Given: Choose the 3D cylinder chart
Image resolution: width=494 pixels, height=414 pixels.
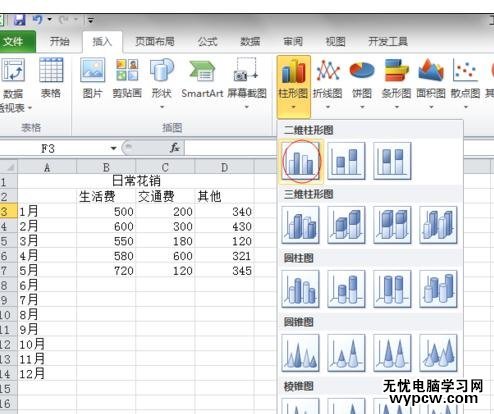Looking at the screenshot, I should coord(438,289).
